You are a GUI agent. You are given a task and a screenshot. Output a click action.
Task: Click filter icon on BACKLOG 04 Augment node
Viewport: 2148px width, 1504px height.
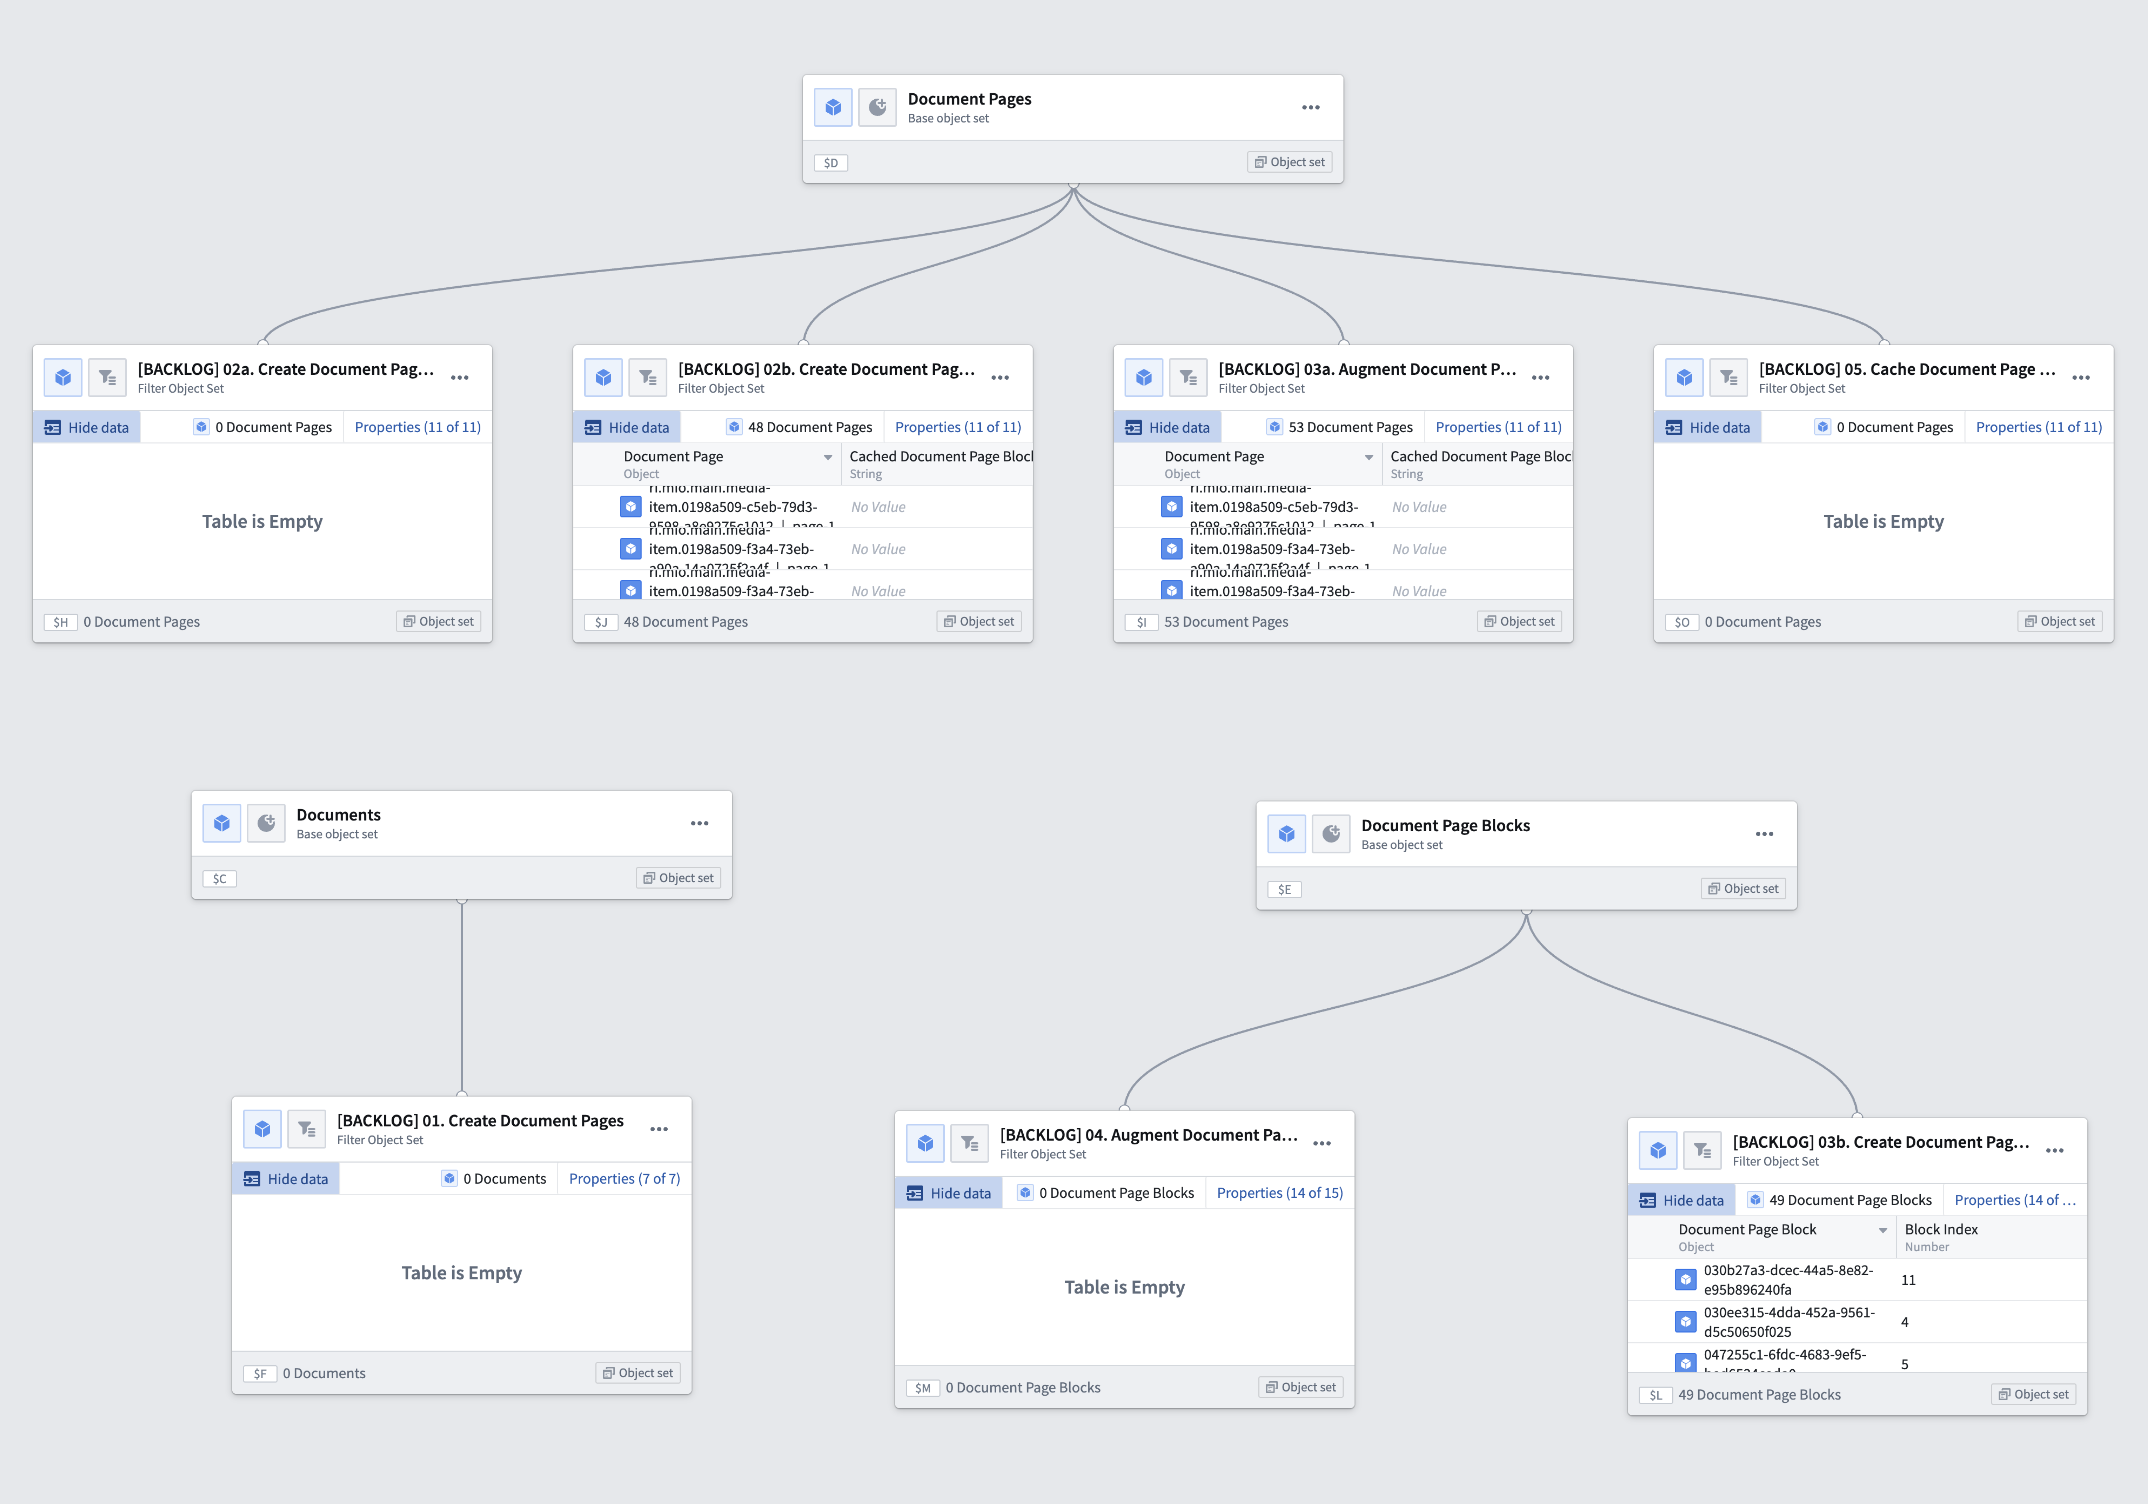[969, 1143]
